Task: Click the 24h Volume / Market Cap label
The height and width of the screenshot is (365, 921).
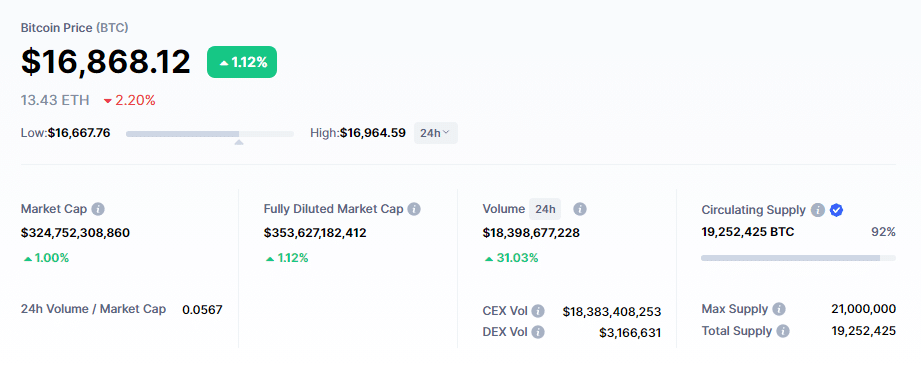Action: (x=93, y=309)
